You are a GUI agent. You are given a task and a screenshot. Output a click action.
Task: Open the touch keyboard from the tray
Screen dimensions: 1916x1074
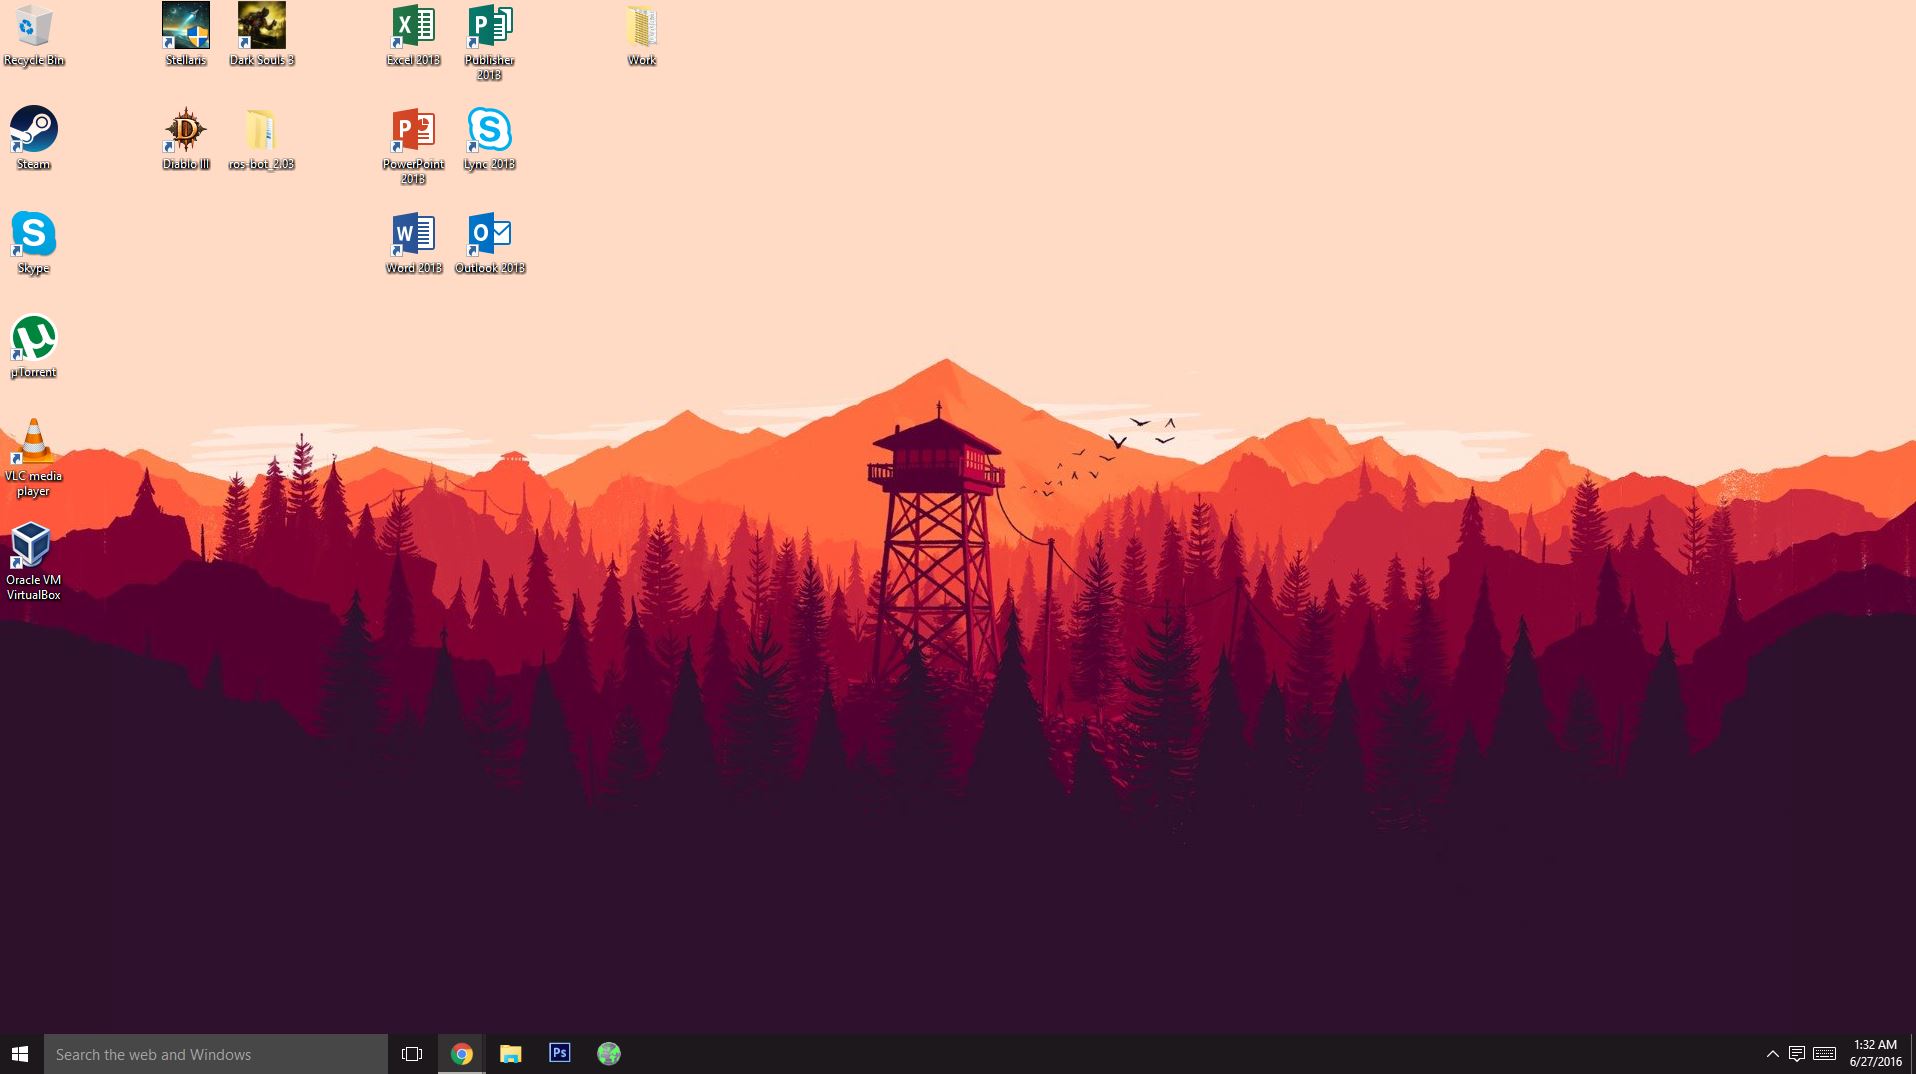pyautogui.click(x=1824, y=1054)
